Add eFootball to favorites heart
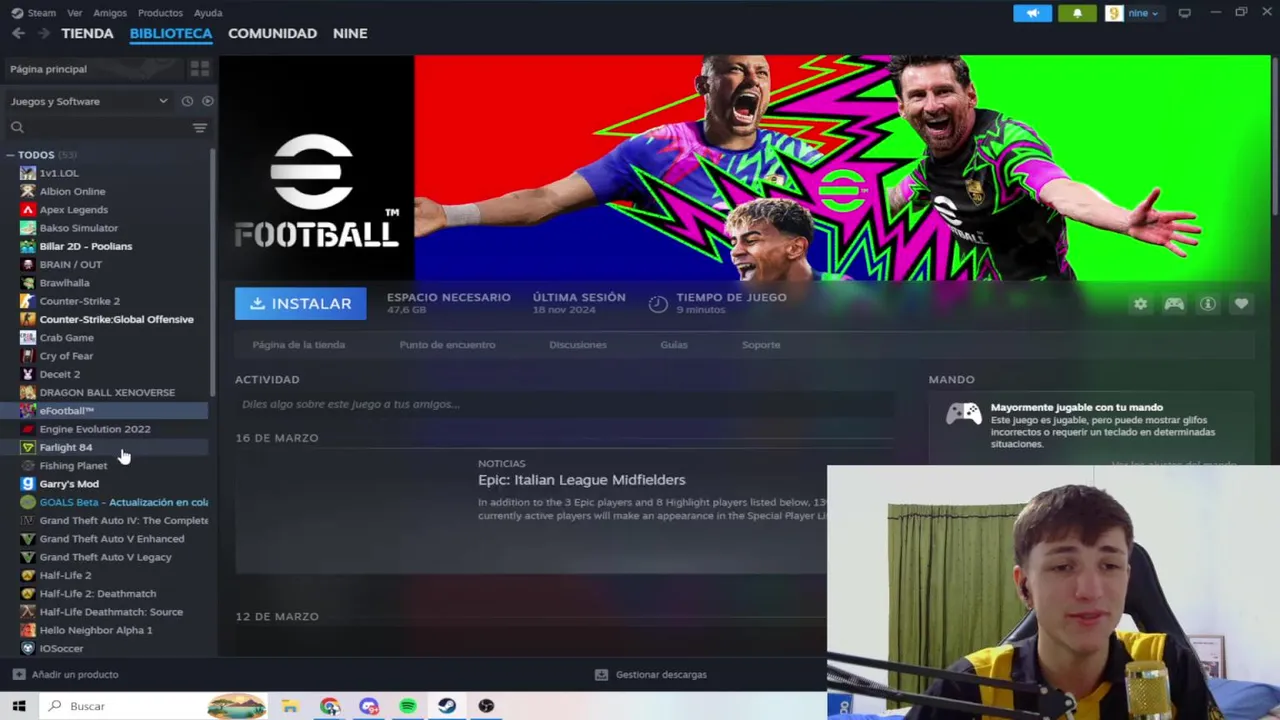The image size is (1280, 720). (x=1241, y=304)
